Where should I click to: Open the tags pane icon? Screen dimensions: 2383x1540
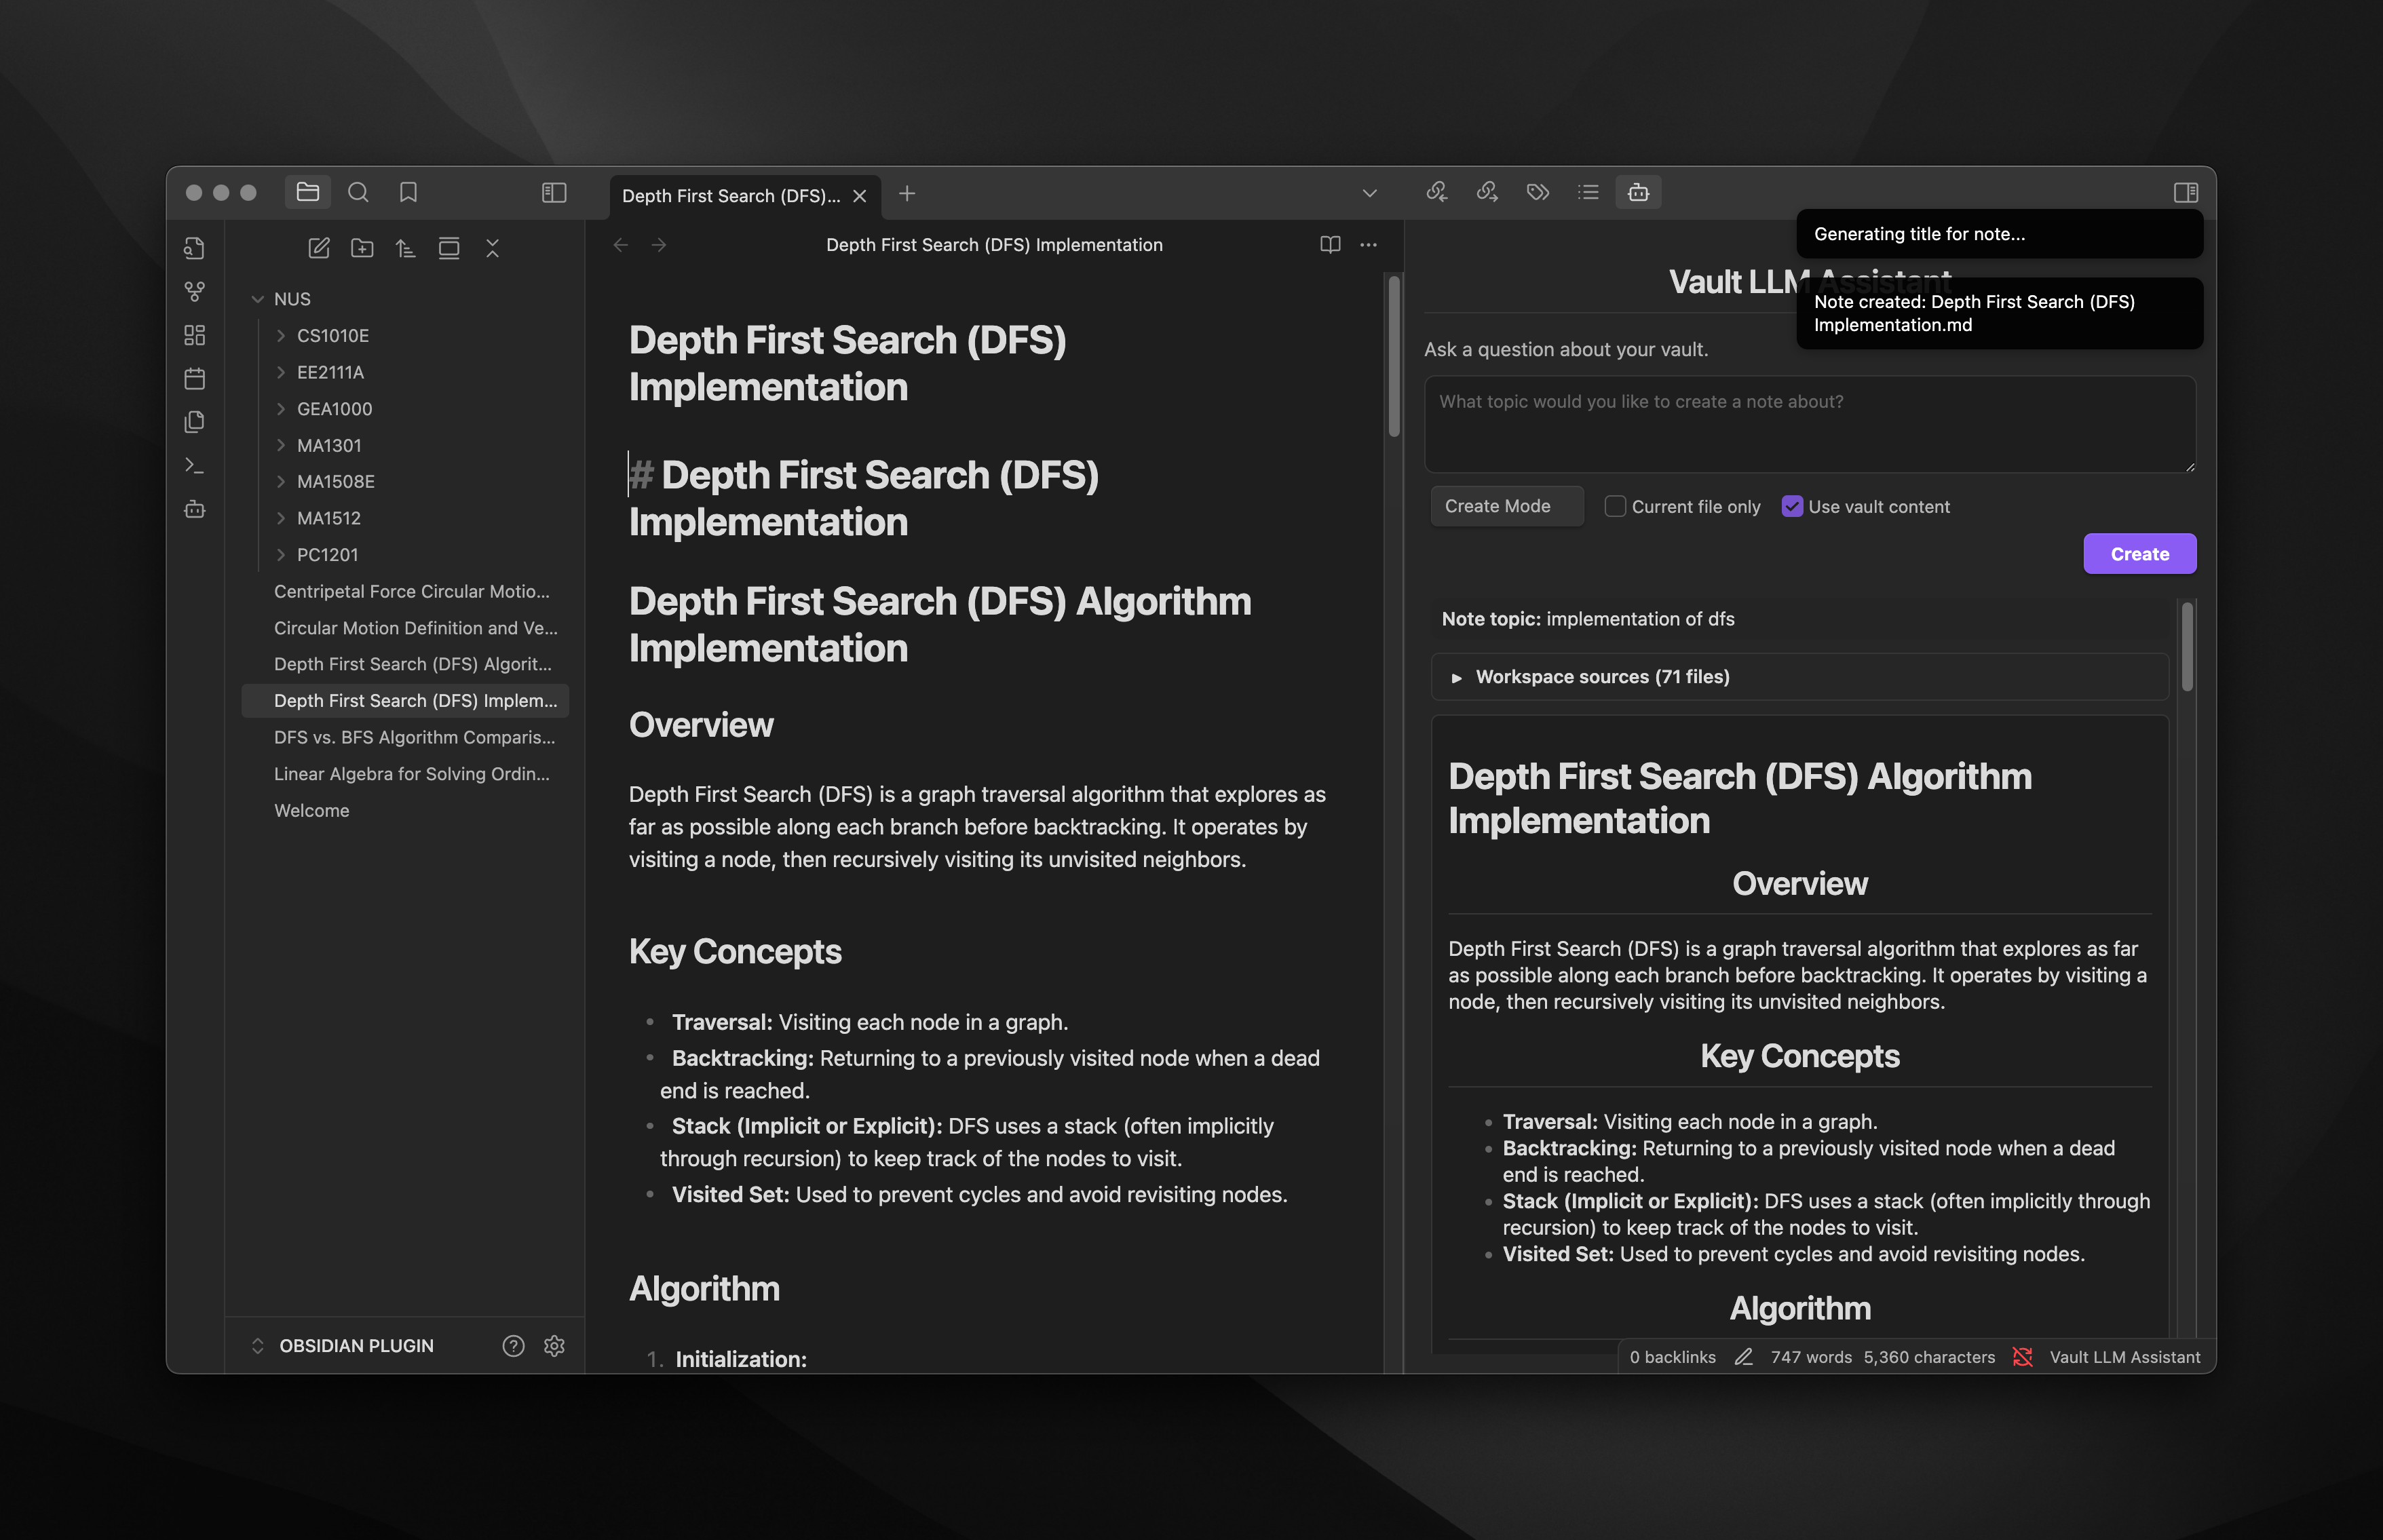(1537, 192)
